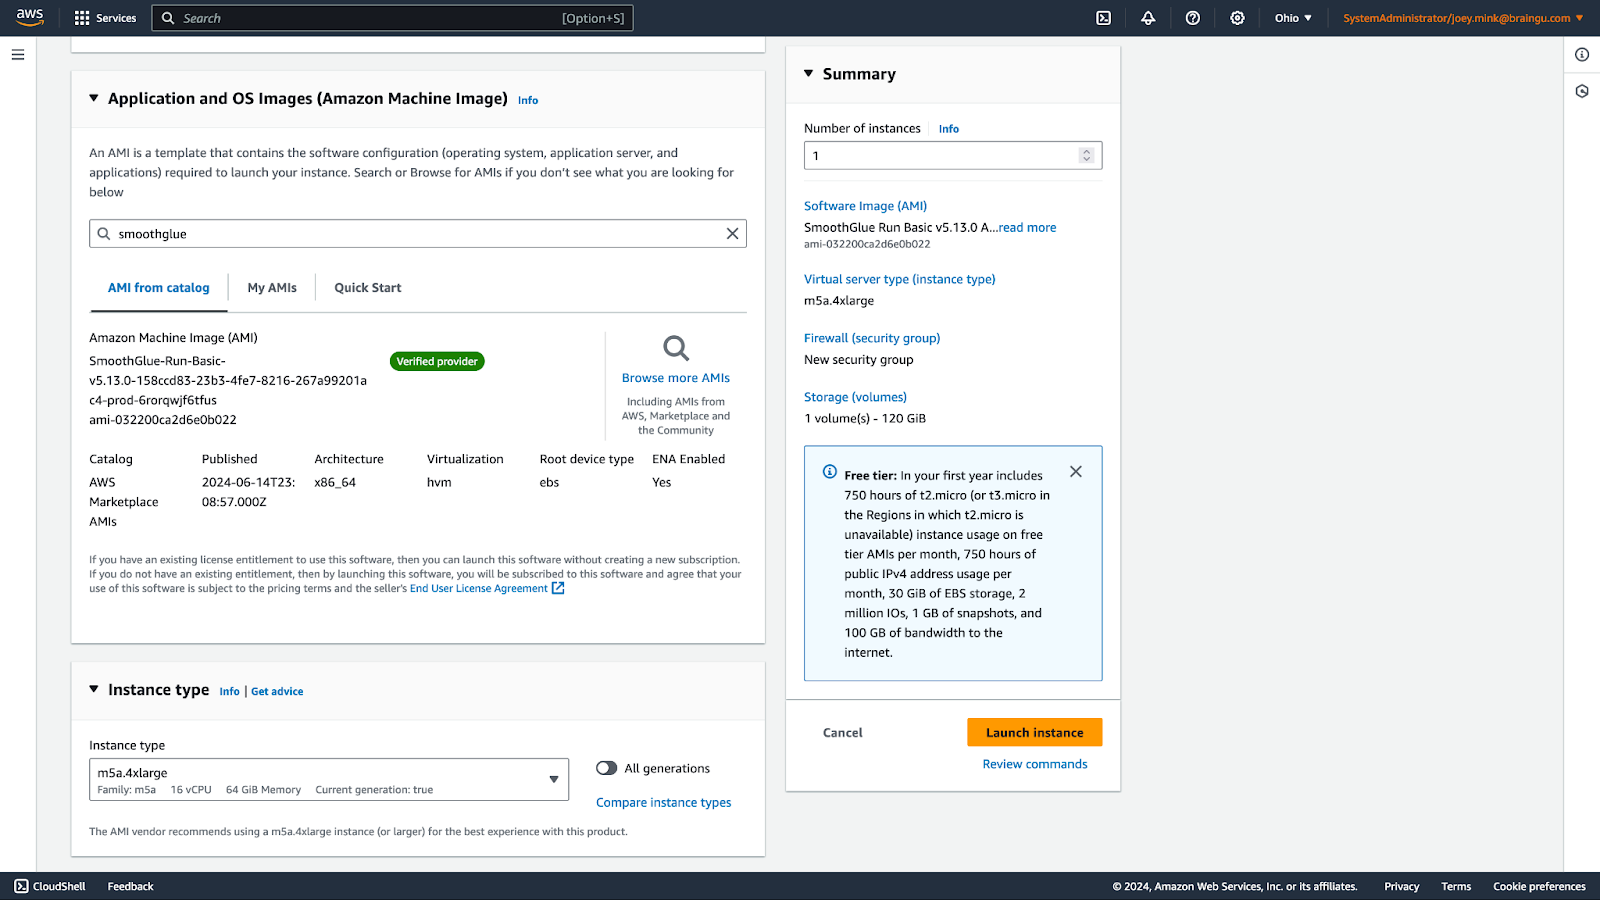Open the Review commands link
The width and height of the screenshot is (1600, 900).
1035,764
